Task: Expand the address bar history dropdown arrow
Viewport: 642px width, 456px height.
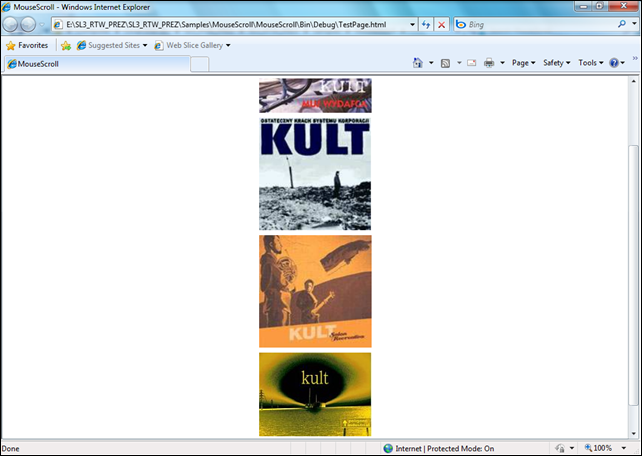Action: coord(412,25)
